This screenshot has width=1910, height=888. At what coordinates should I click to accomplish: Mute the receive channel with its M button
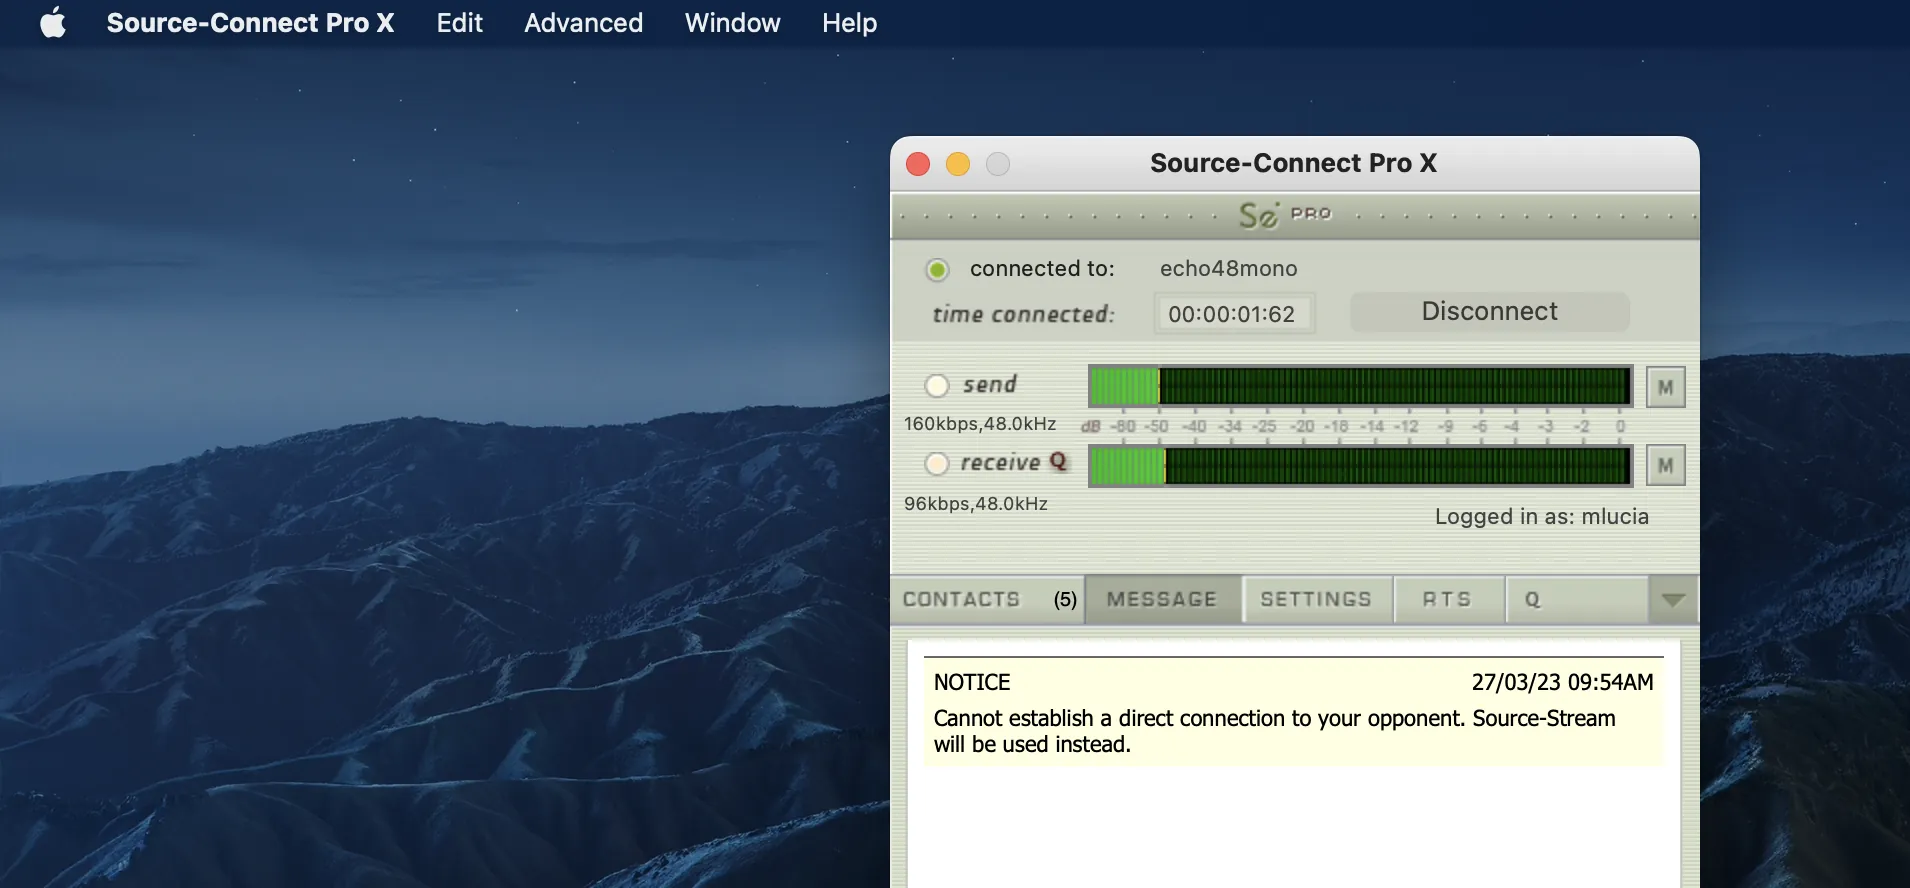click(1665, 465)
